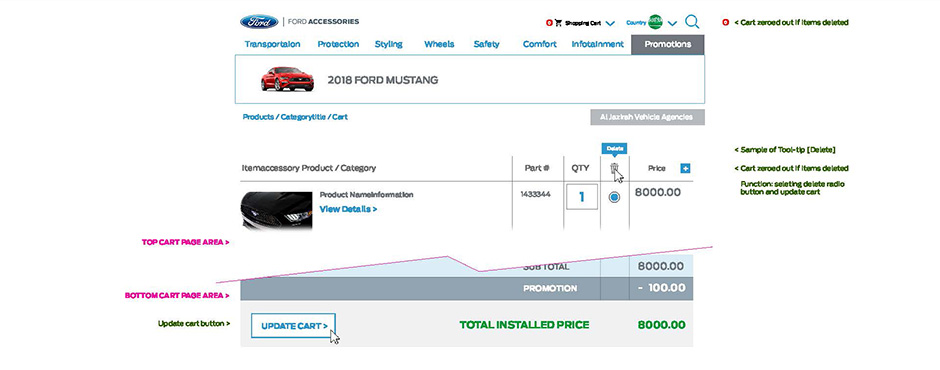Open the Styling category tab

388,44
